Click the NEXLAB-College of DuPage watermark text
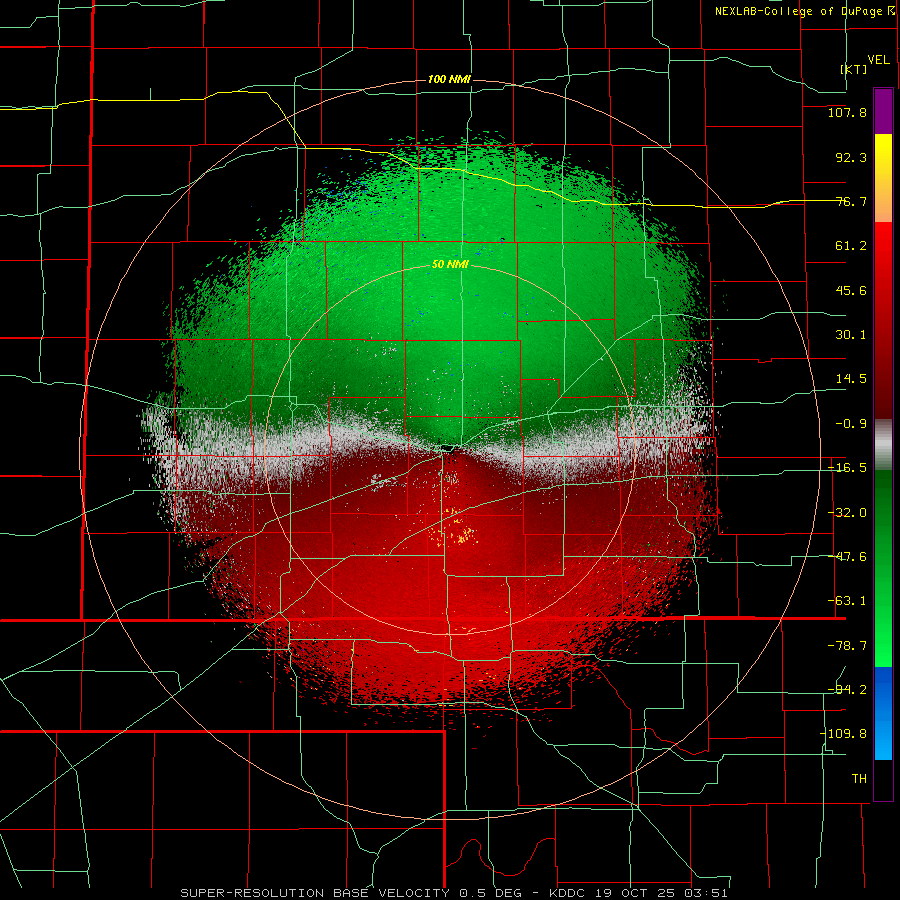This screenshot has width=900, height=900. pos(805,11)
